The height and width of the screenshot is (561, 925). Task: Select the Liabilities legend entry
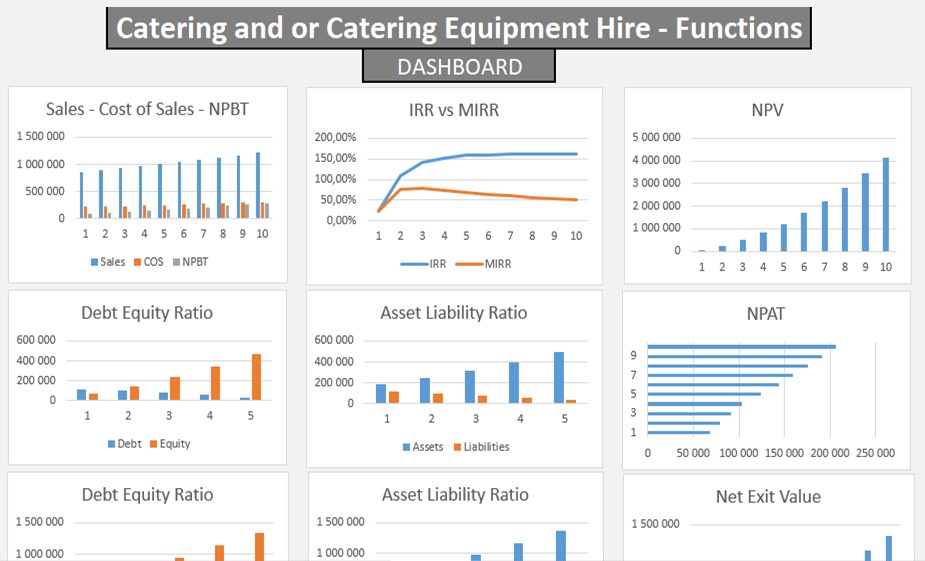pyautogui.click(x=481, y=447)
